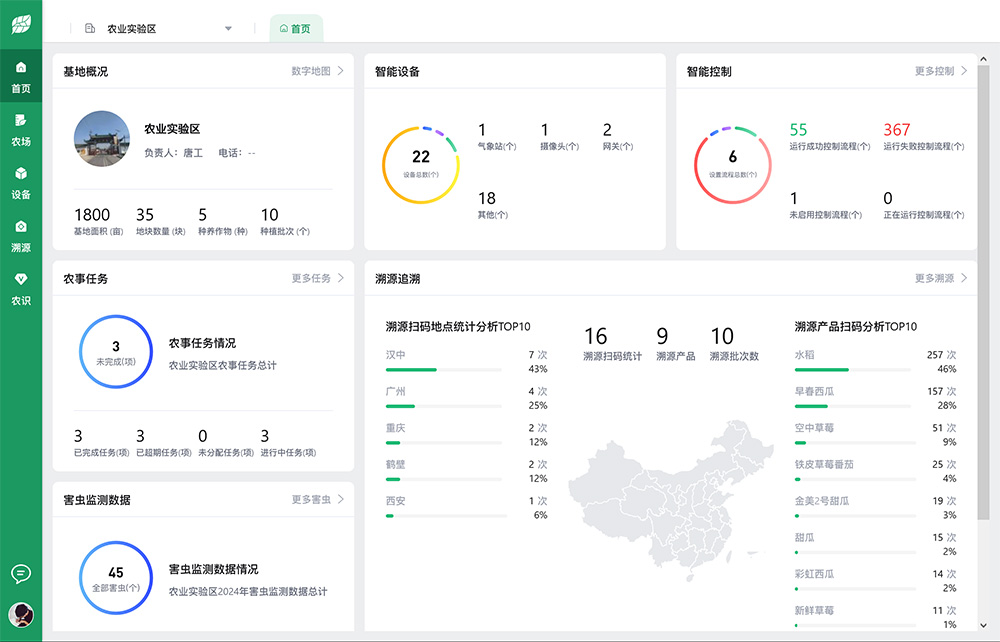
Task: Go to 农场 farm in sidebar
Action: 21,129
